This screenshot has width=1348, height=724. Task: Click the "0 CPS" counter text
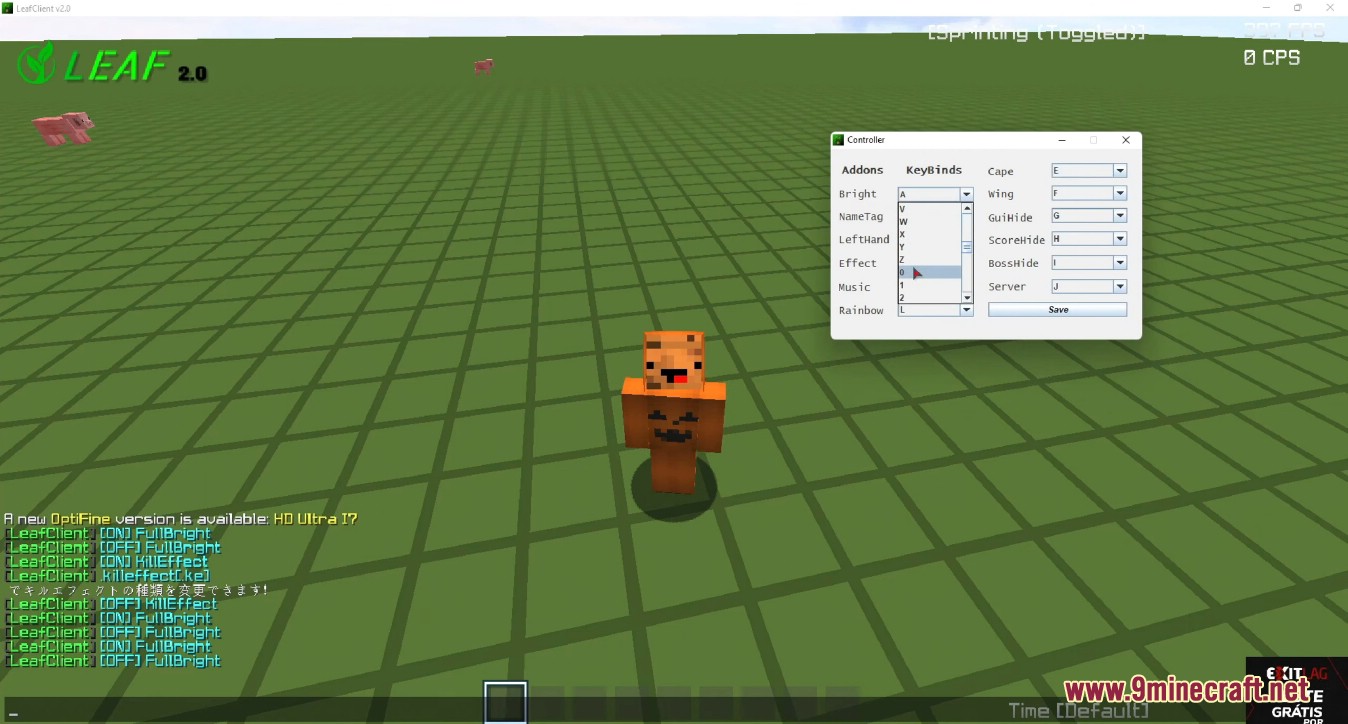(x=1272, y=58)
